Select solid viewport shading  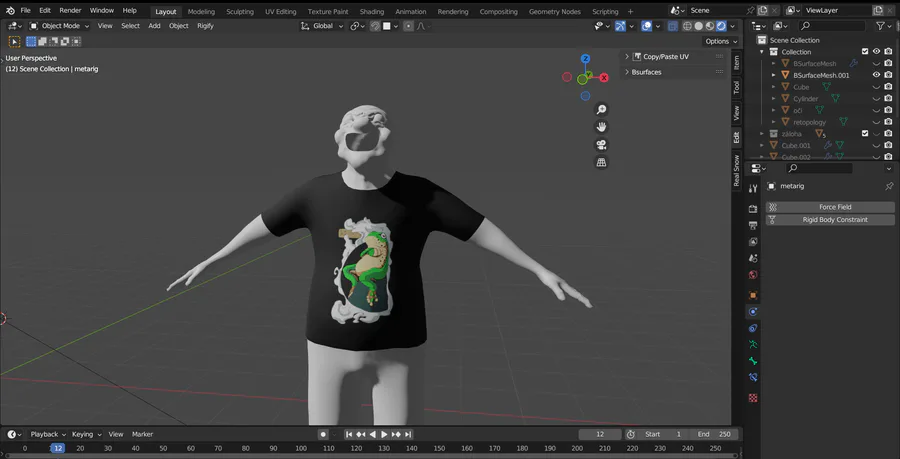(x=699, y=26)
